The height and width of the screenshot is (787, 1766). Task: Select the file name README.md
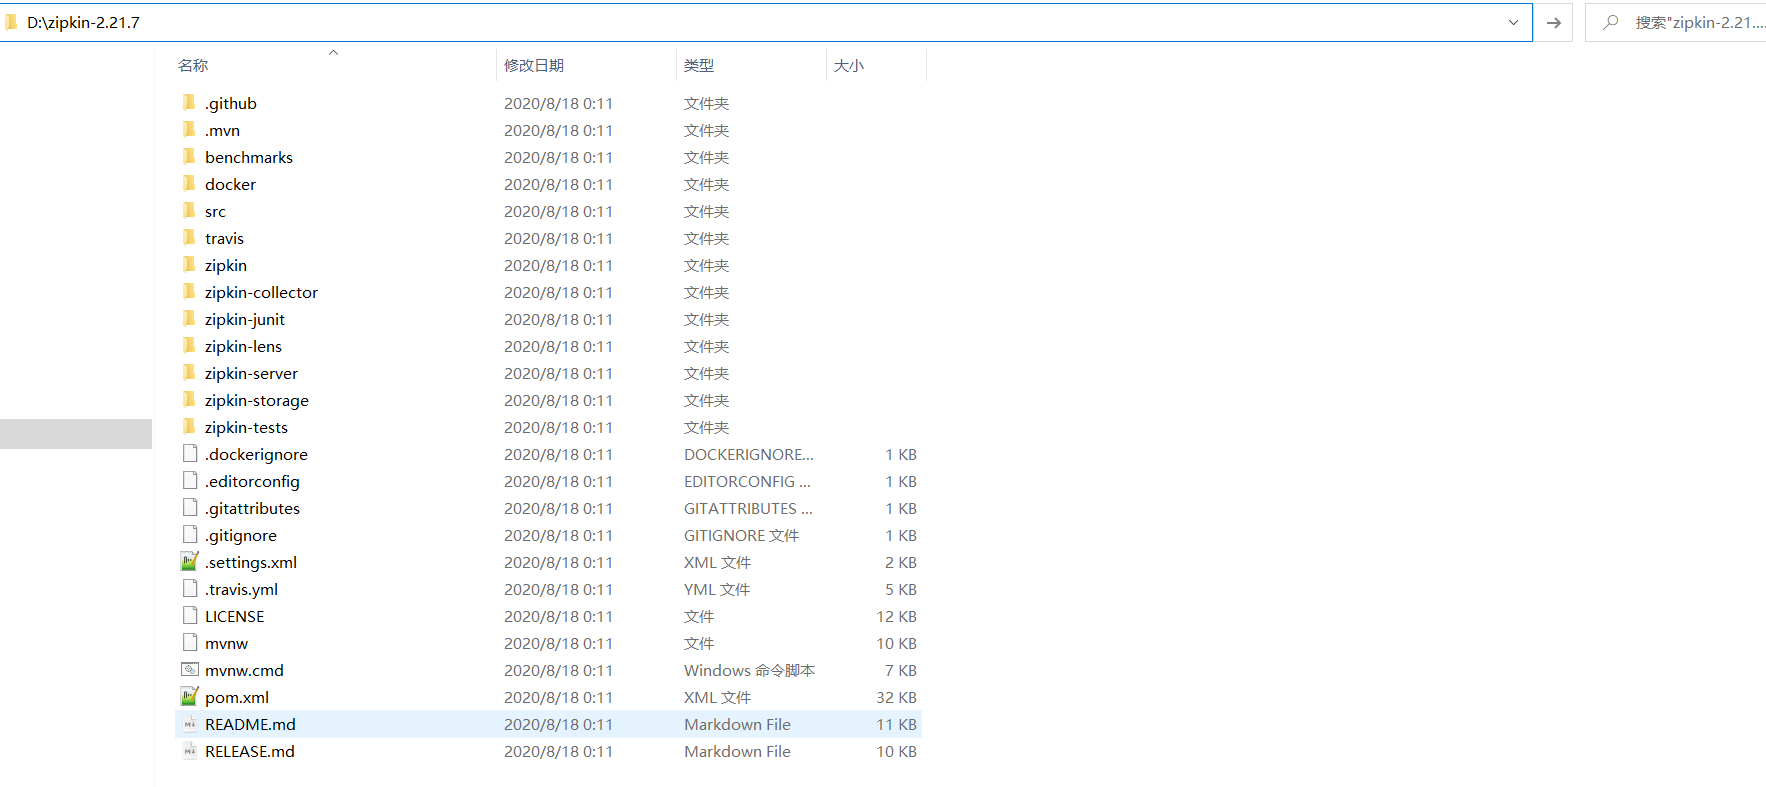click(250, 724)
